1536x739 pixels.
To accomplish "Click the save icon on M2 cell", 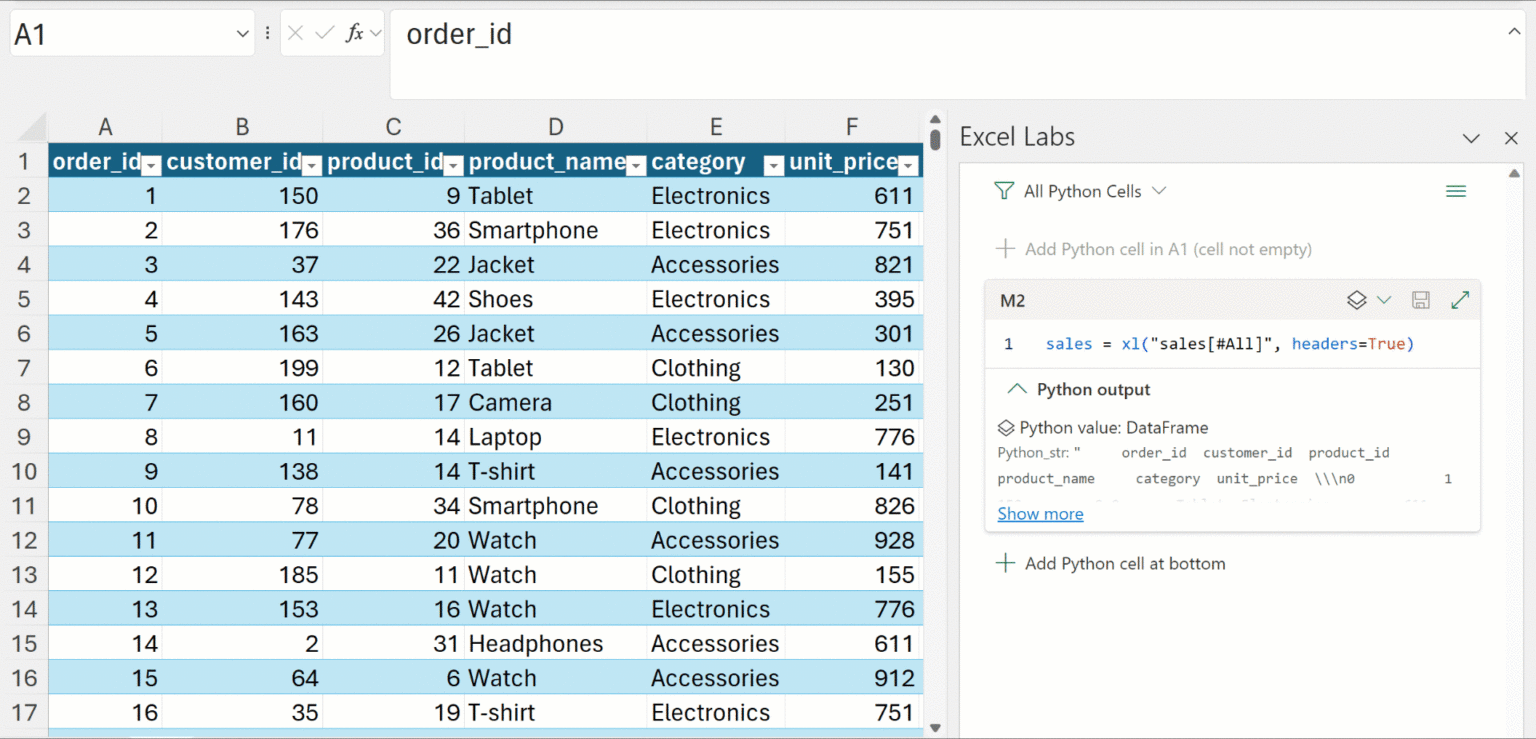I will pyautogui.click(x=1420, y=300).
